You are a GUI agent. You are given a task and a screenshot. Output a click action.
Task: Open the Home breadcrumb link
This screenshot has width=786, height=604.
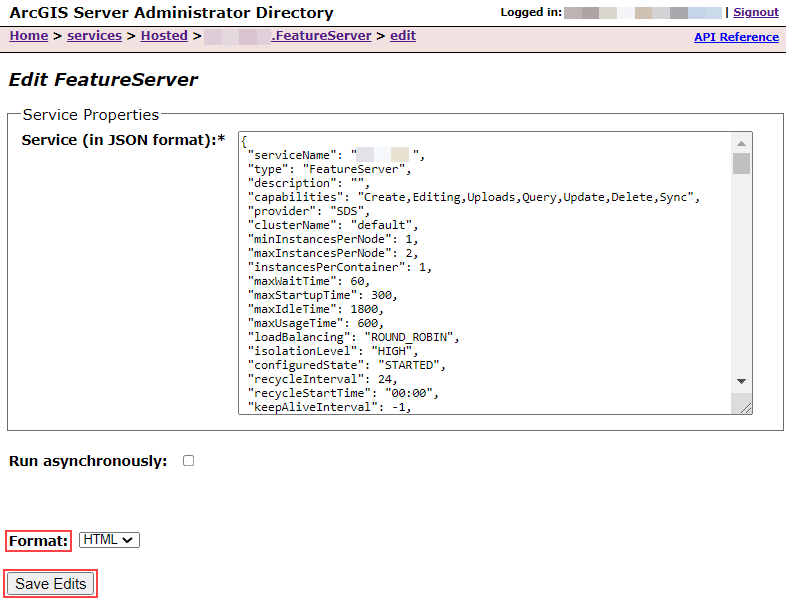(29, 36)
